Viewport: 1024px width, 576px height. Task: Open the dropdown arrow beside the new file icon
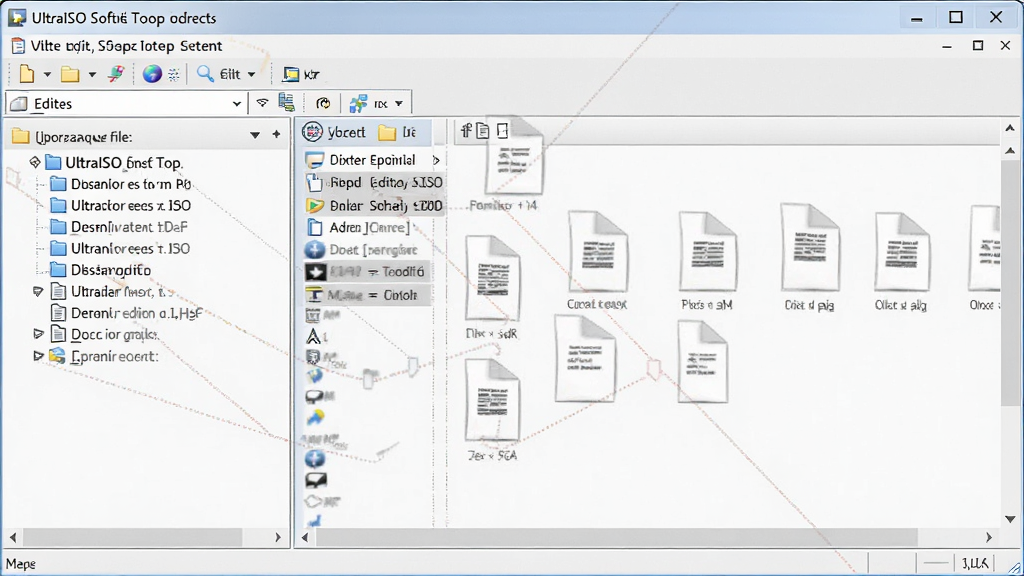click(47, 74)
